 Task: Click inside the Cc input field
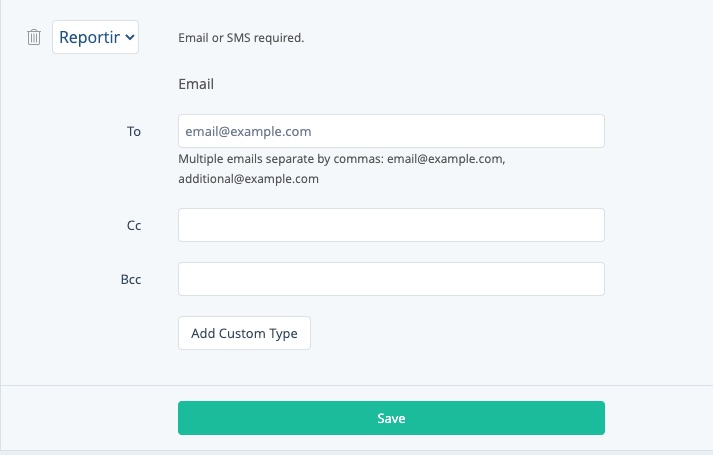pos(390,225)
